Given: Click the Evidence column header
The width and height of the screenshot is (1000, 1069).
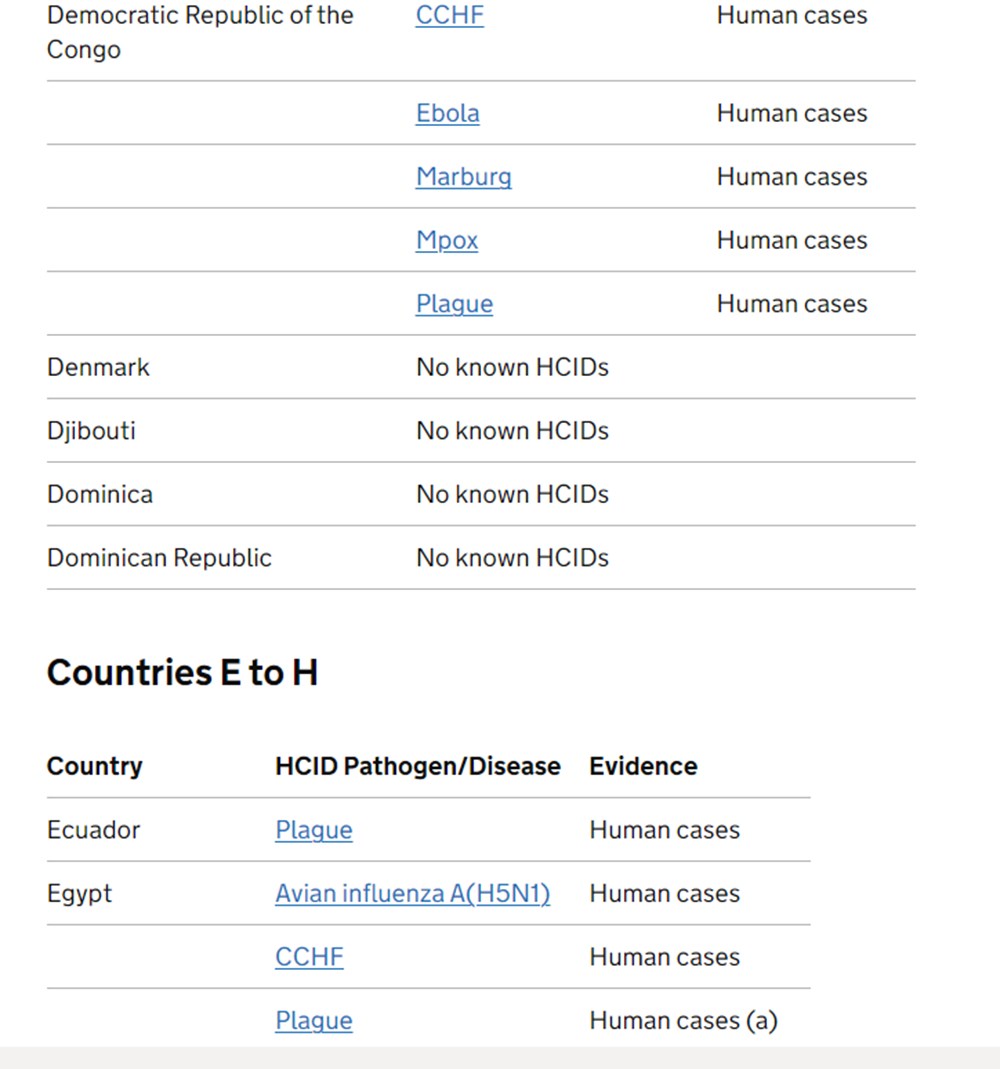Looking at the screenshot, I should coord(643,766).
